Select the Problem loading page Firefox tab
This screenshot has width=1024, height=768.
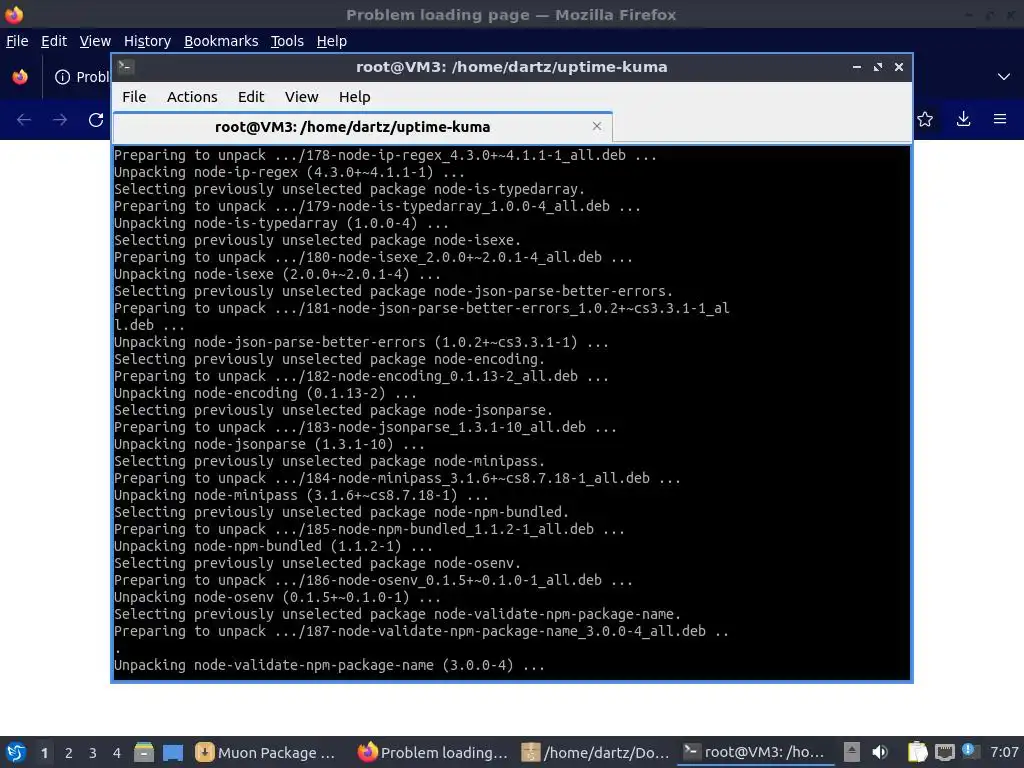pyautogui.click(x=81, y=77)
